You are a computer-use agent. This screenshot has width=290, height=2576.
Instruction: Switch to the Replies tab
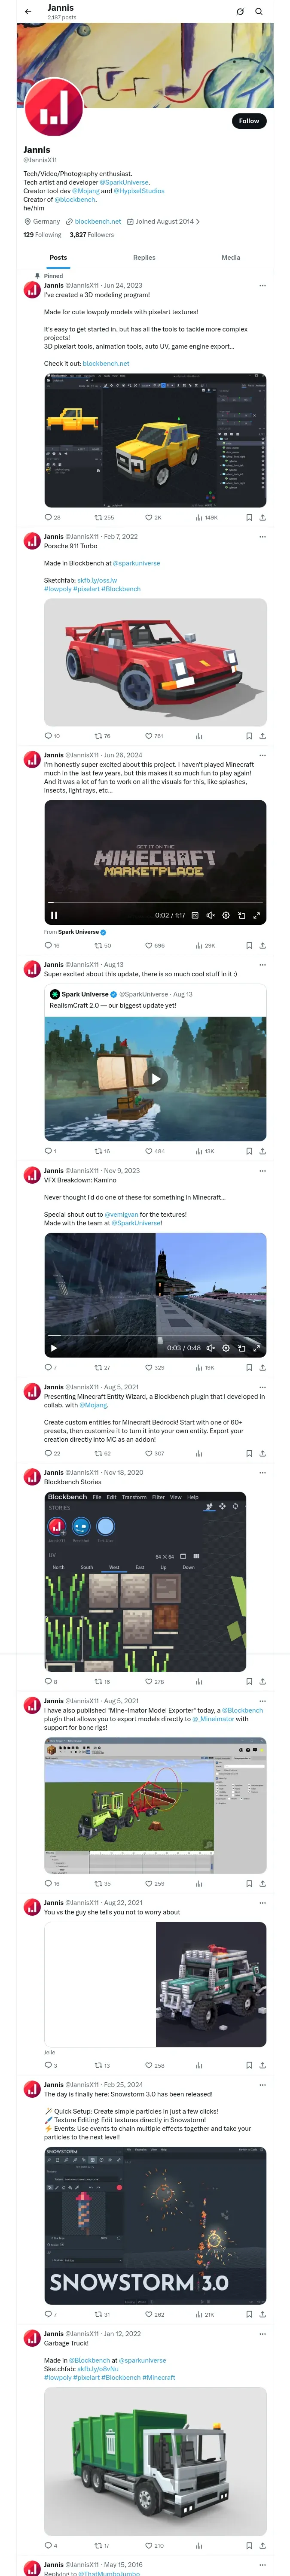point(144,258)
